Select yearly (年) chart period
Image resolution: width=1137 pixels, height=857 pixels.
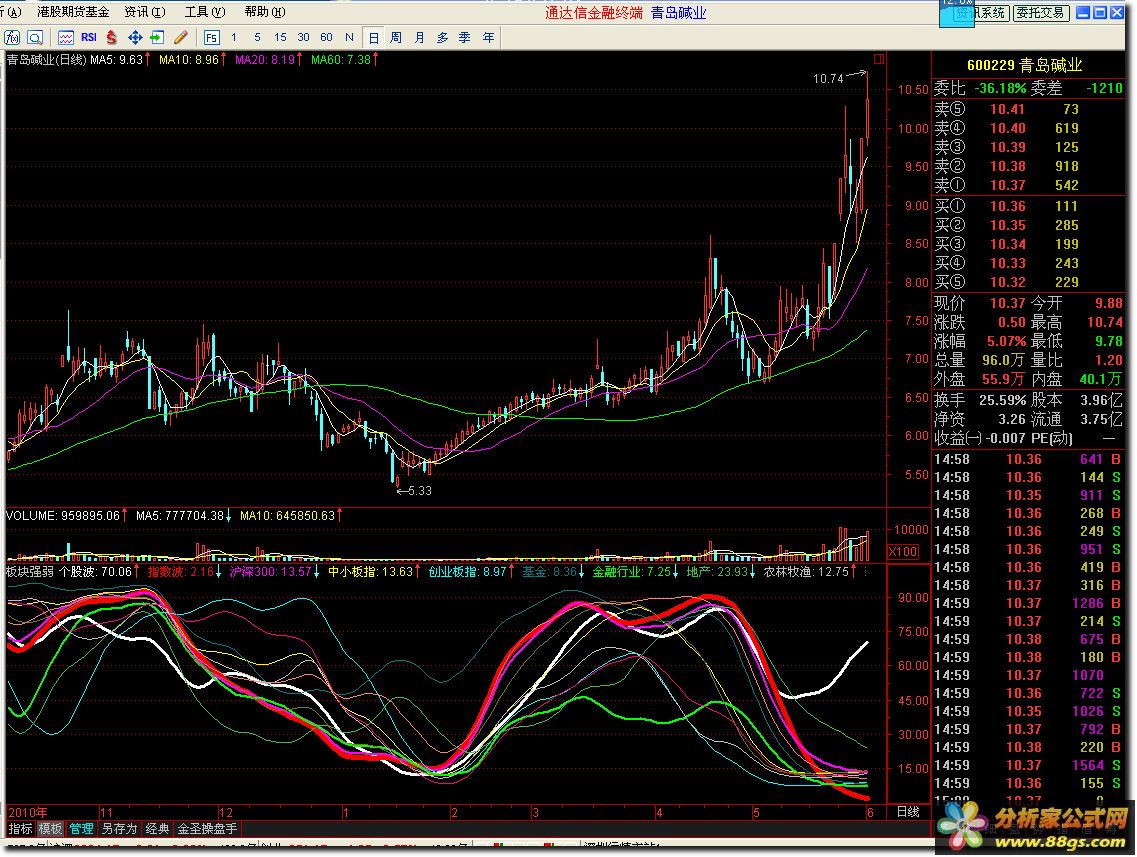(x=488, y=38)
